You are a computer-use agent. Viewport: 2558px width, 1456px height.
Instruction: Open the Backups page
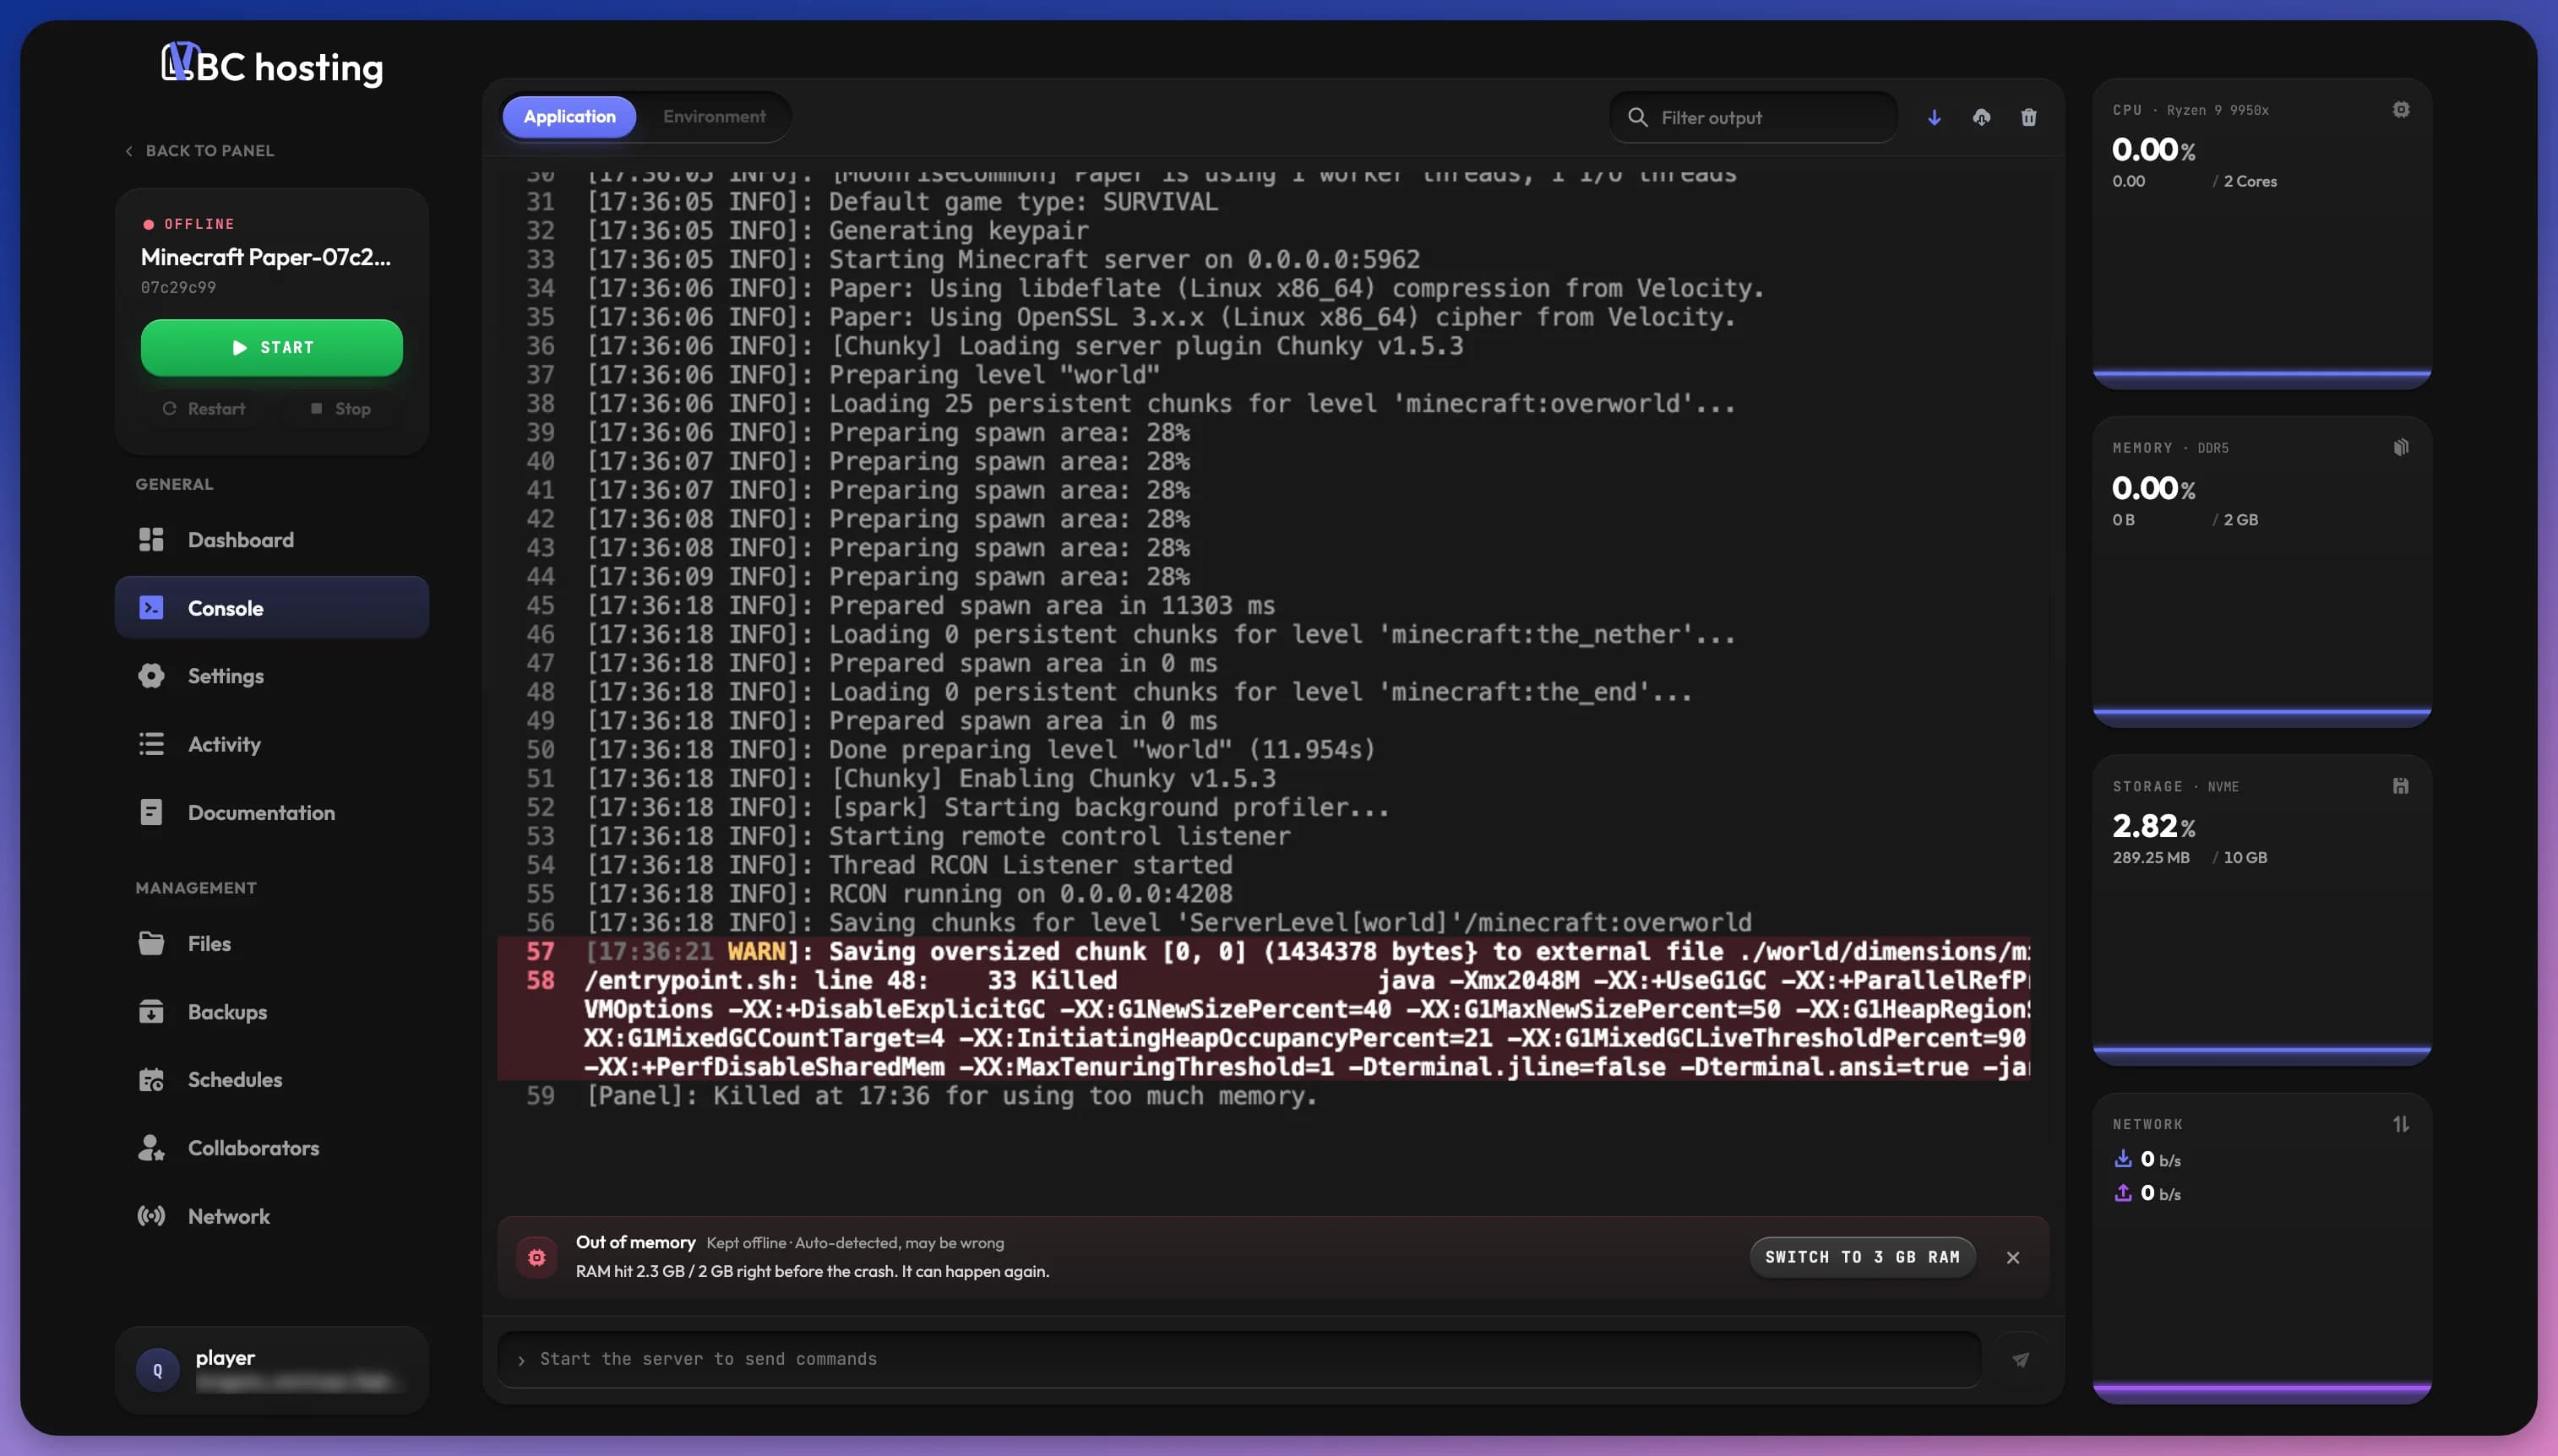272,1012
